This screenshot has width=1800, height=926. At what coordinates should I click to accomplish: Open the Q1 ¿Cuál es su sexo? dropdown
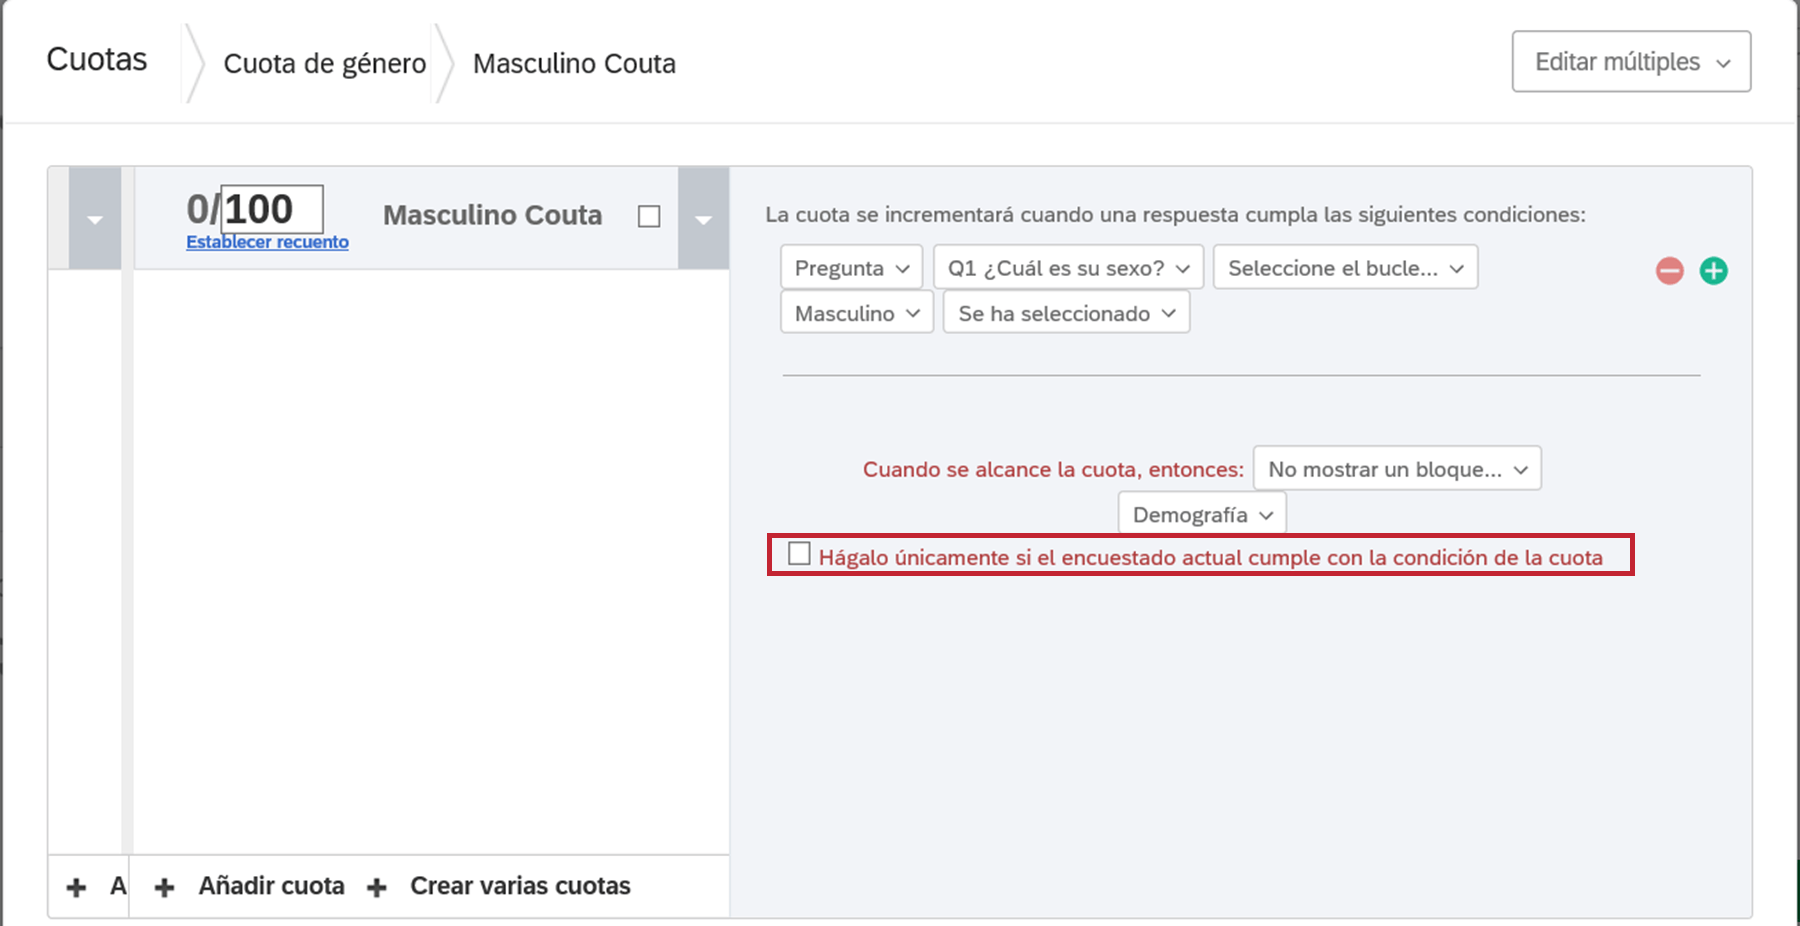tap(1068, 267)
